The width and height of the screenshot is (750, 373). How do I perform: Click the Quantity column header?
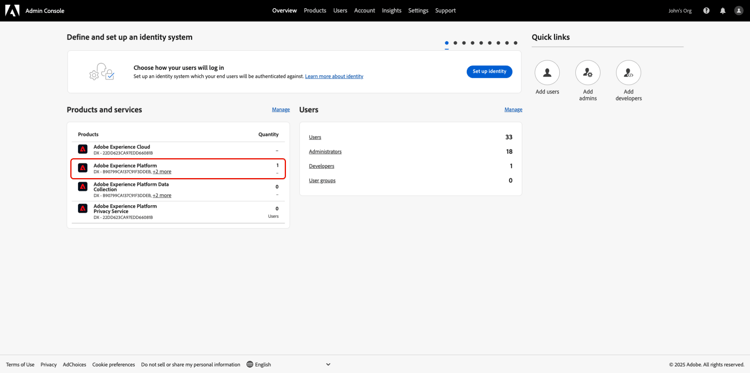pos(268,134)
